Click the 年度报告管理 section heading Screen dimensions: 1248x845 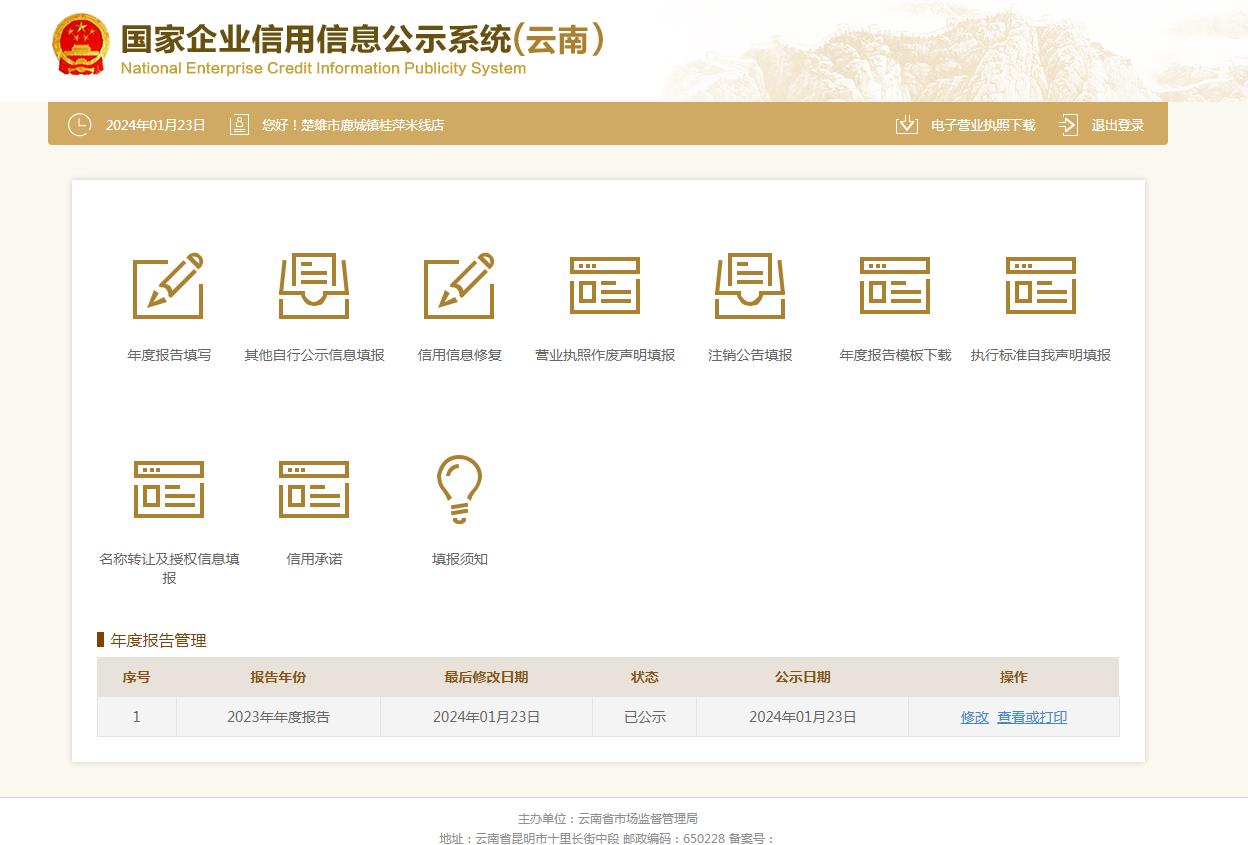pyautogui.click(x=158, y=640)
